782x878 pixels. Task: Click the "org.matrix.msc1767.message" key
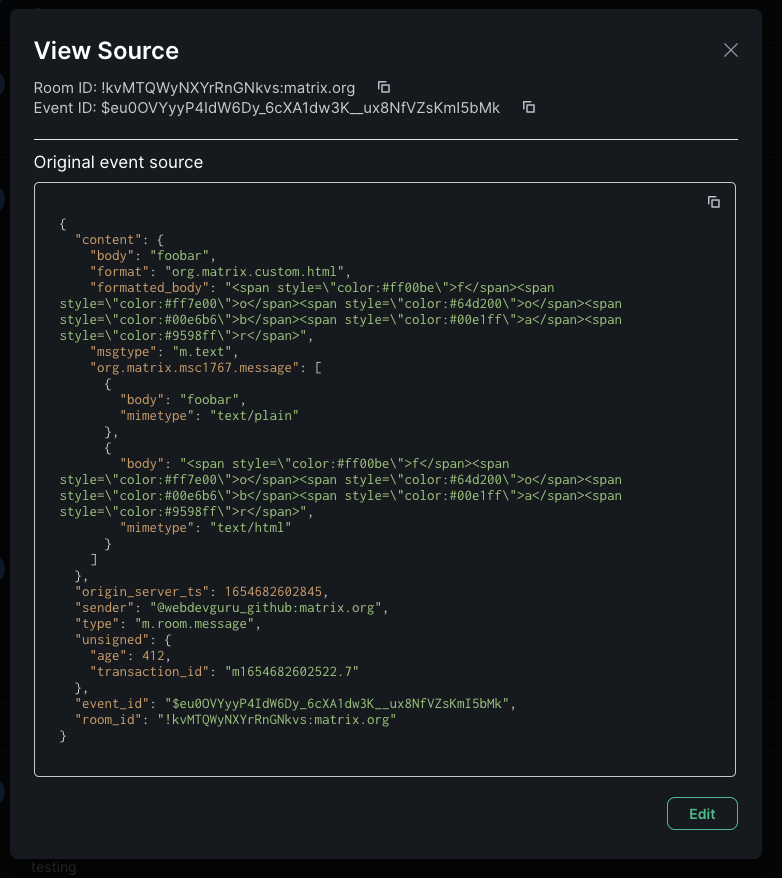[x=194, y=368]
